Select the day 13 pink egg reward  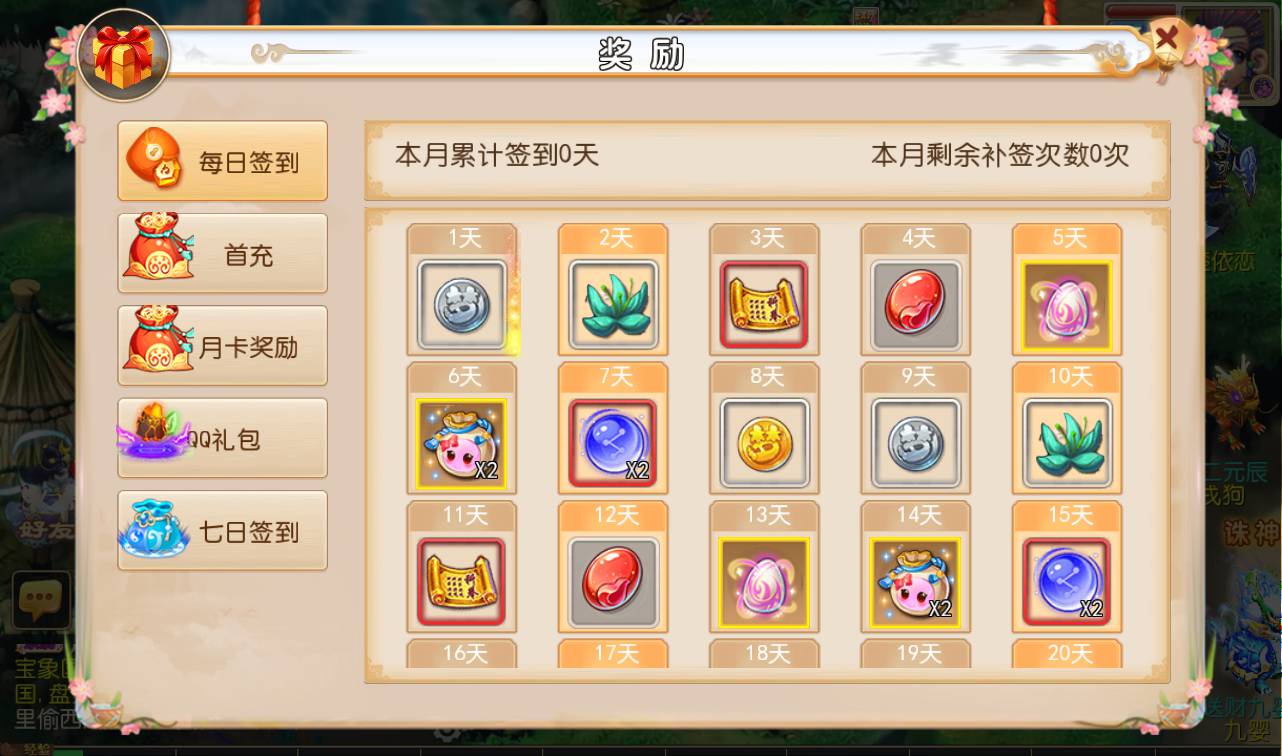point(764,583)
